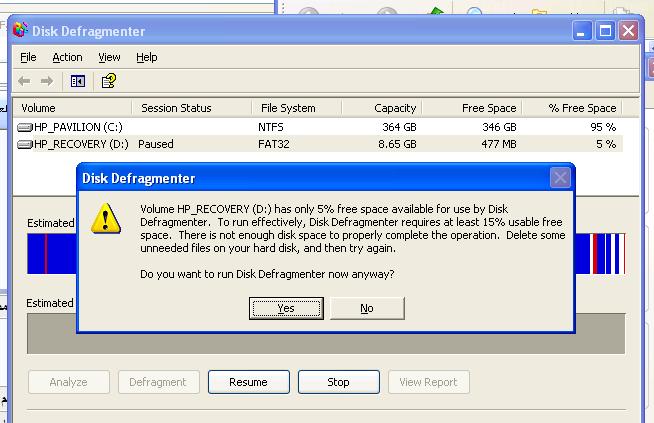Click HP_RECOVERY (D:) drive icon
This screenshot has width=654, height=423.
click(x=25, y=144)
